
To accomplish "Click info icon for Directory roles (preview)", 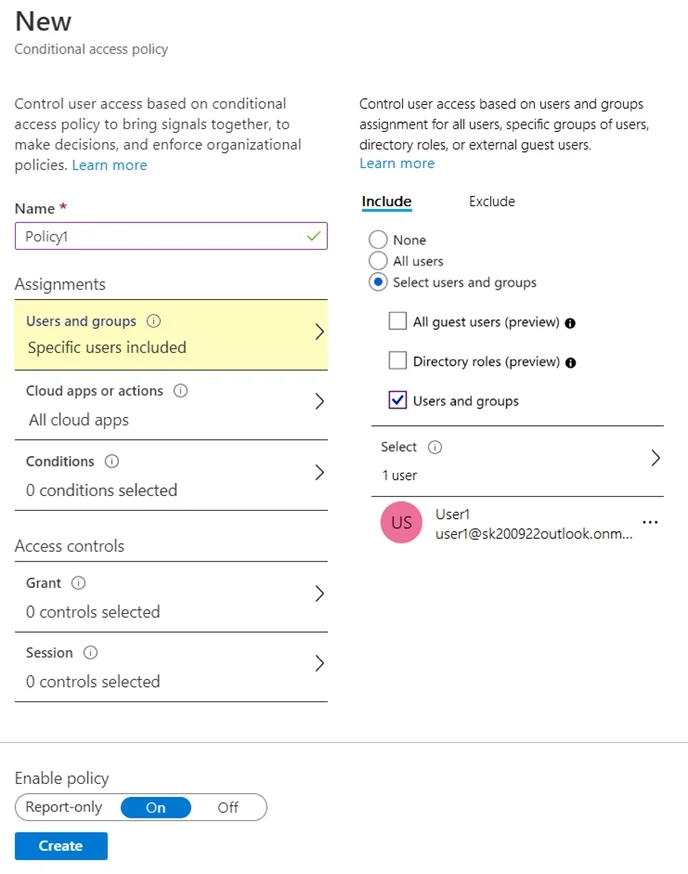I will [x=570, y=363].
